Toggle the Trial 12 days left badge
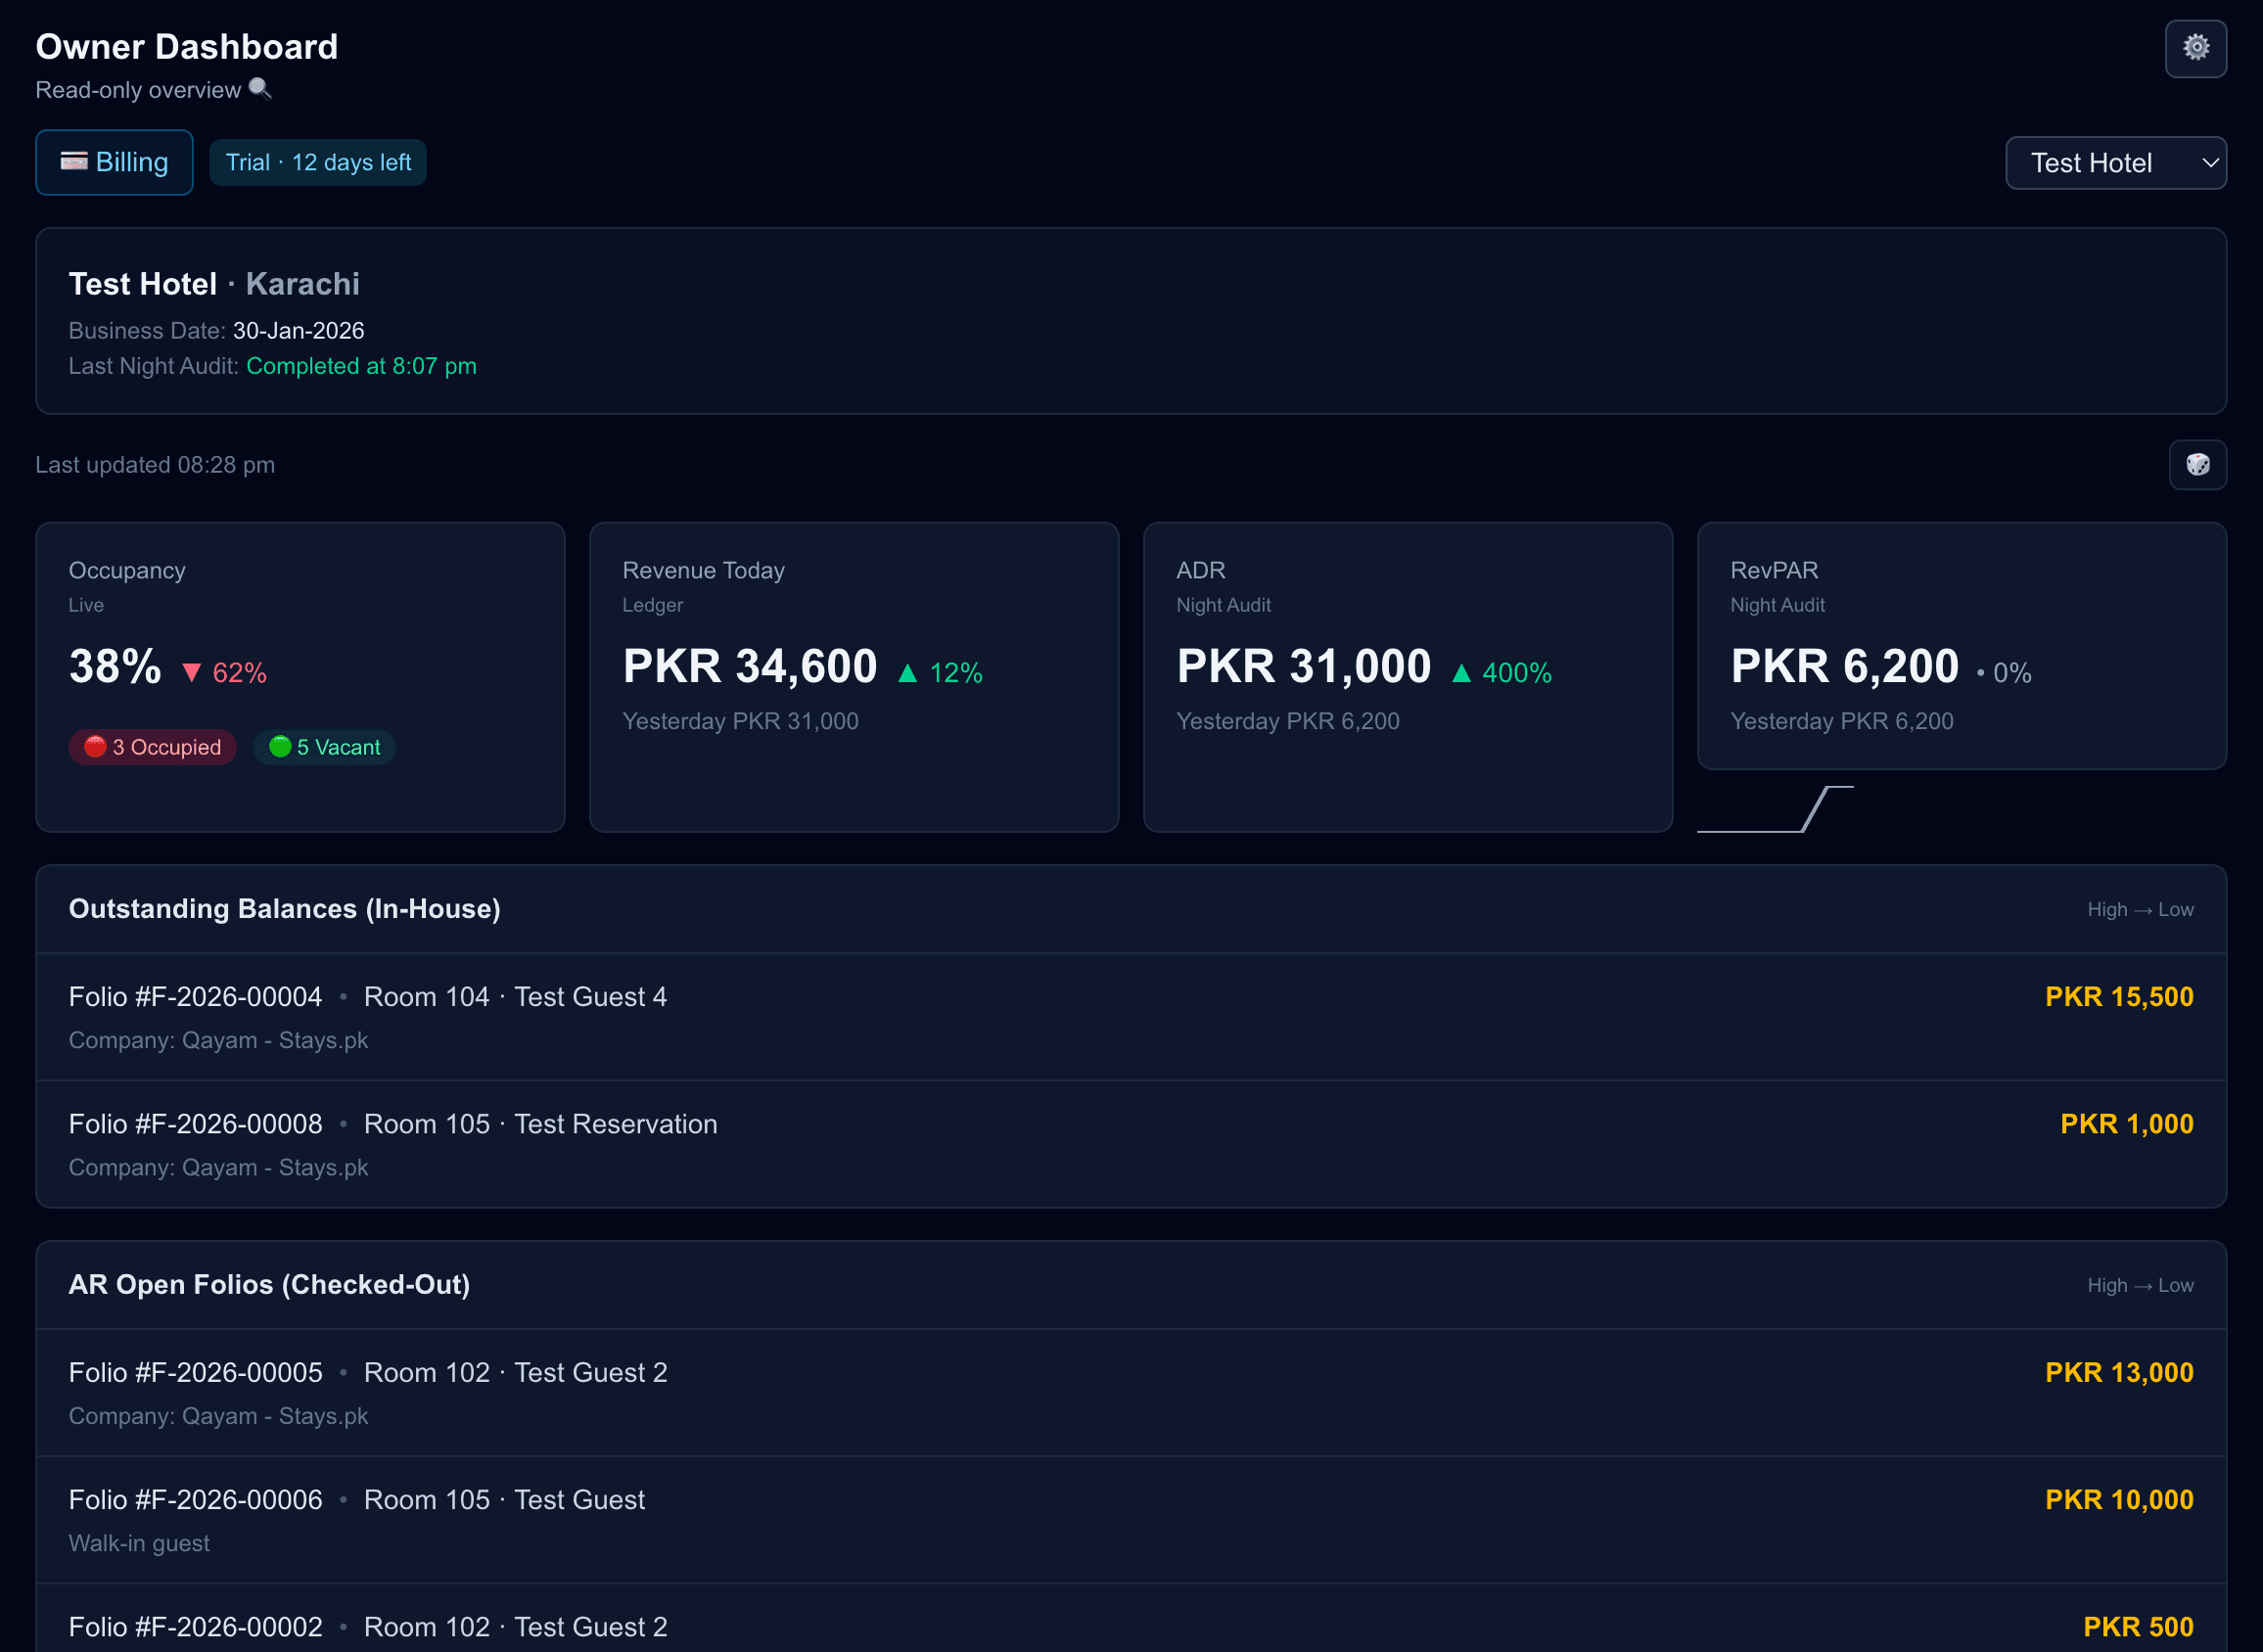The image size is (2263, 1652). [317, 162]
